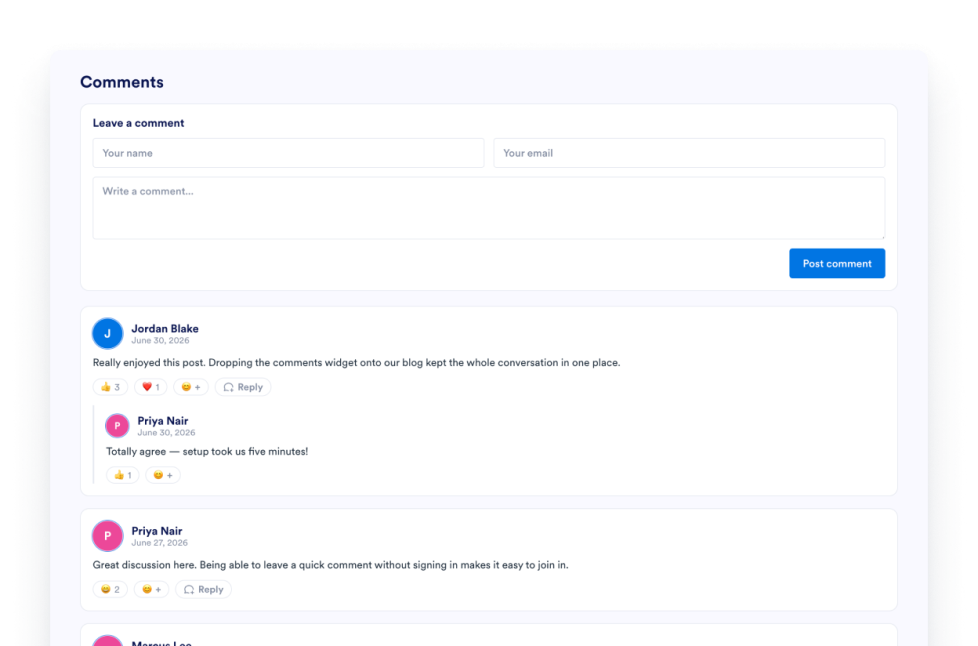Screen dimensions: 978x646
Task: Click Jordan Blake's J avatar
Action: point(107,334)
